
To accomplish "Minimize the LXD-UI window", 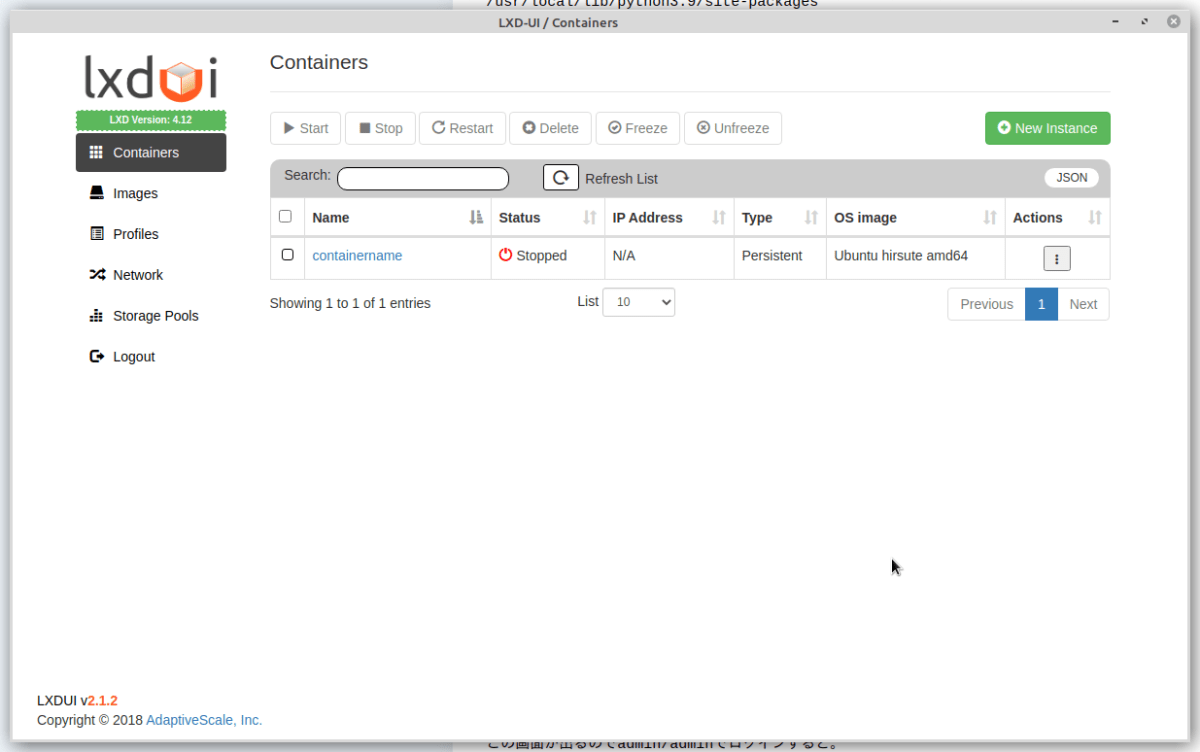I will point(1117,22).
